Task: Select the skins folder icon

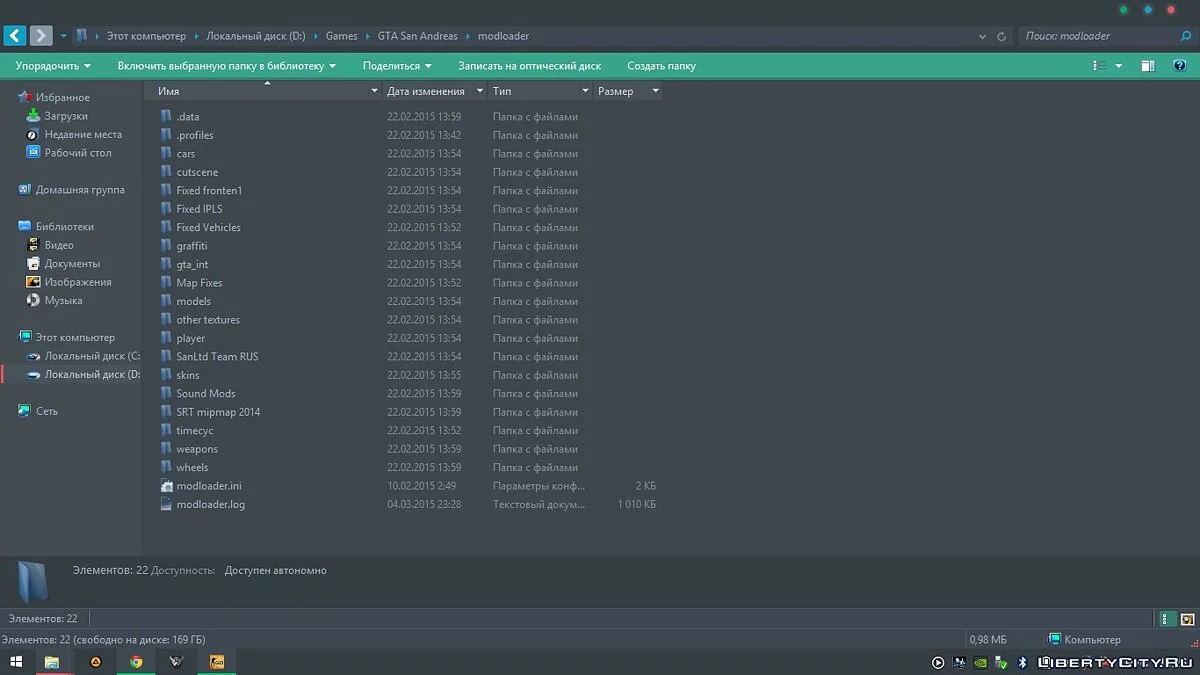Action: 167,376
